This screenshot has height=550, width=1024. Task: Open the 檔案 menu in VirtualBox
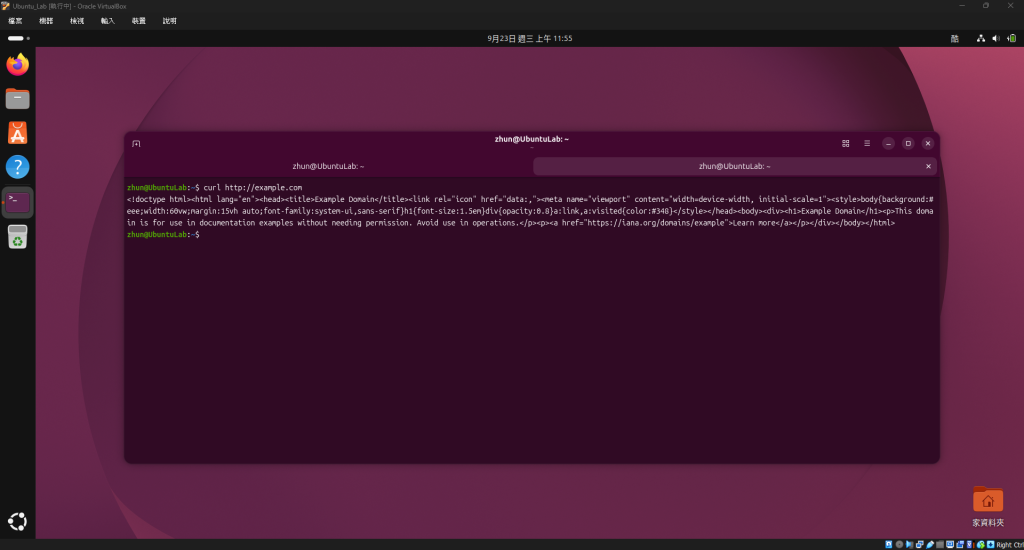point(15,21)
